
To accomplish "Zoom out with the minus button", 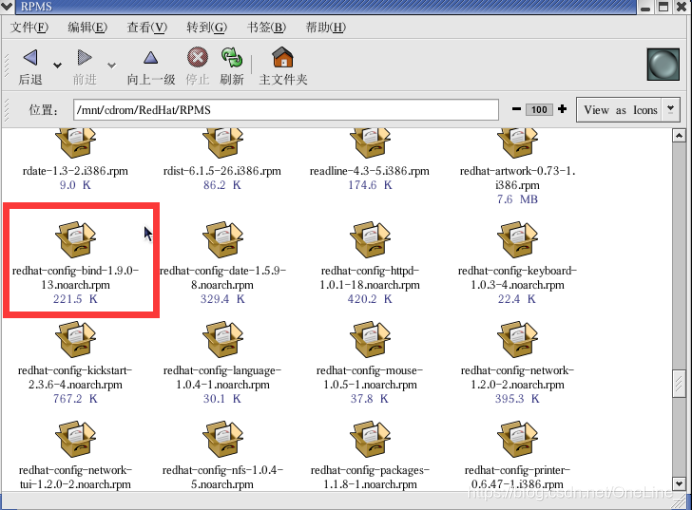I will (516, 109).
